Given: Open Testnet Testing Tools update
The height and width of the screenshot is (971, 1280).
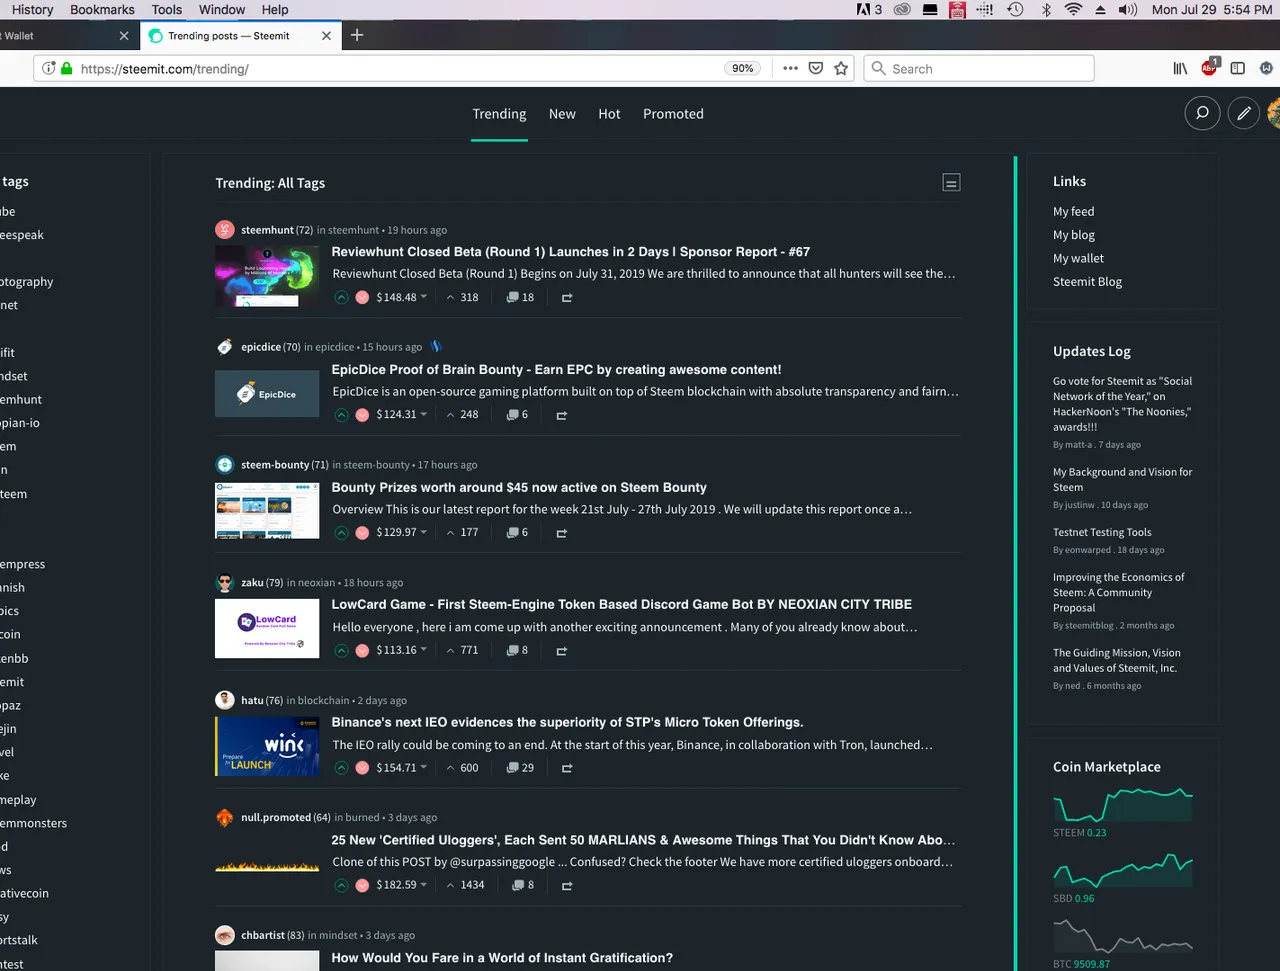Looking at the screenshot, I should pyautogui.click(x=1102, y=533).
